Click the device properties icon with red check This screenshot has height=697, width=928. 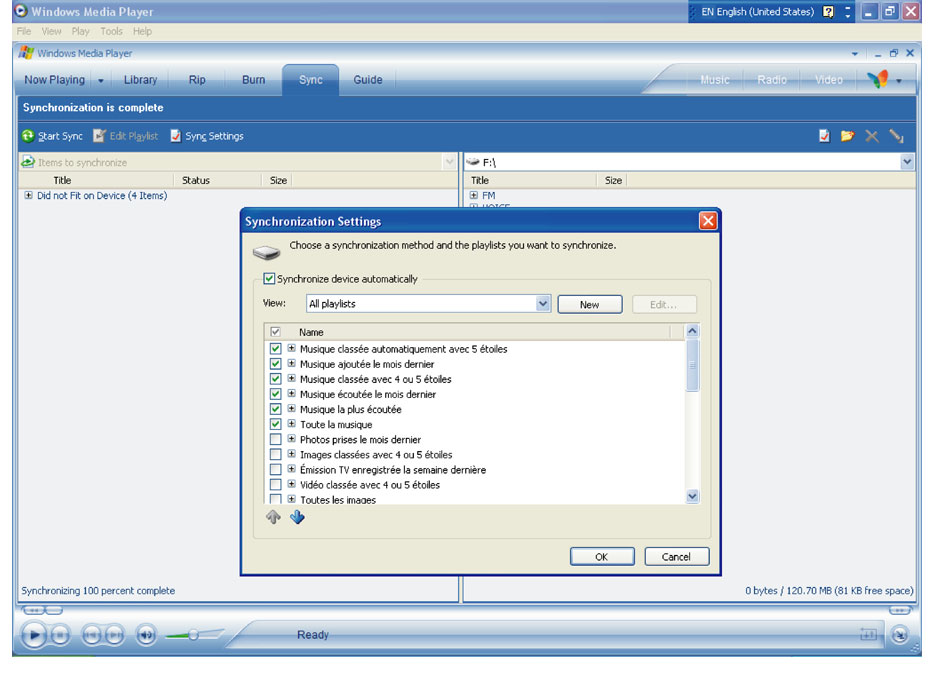tap(824, 136)
